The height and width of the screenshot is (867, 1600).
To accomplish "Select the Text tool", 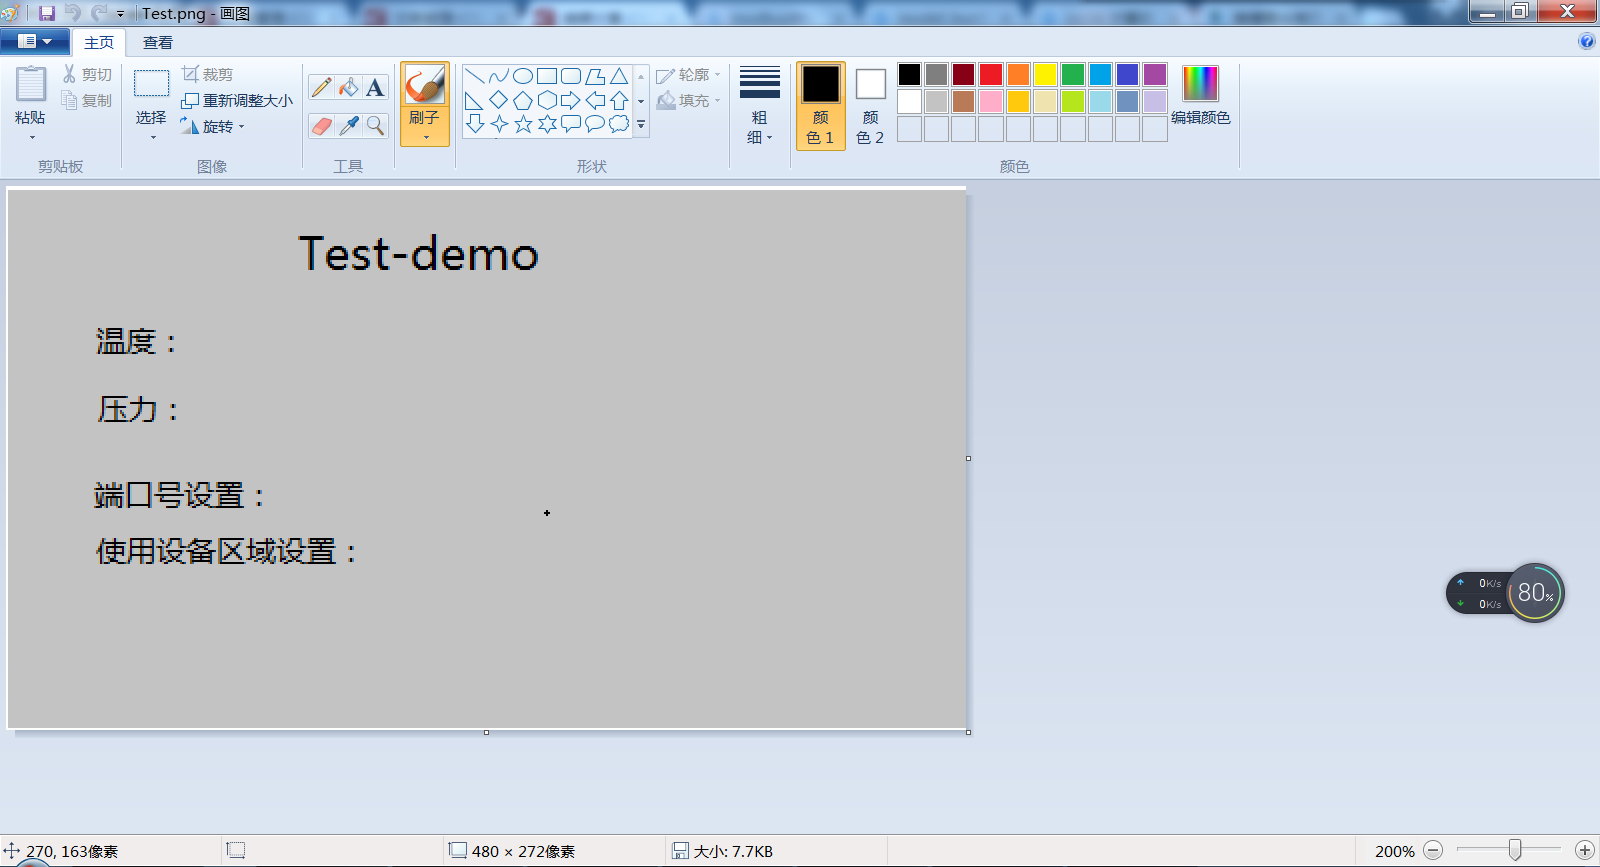I will click(x=375, y=87).
